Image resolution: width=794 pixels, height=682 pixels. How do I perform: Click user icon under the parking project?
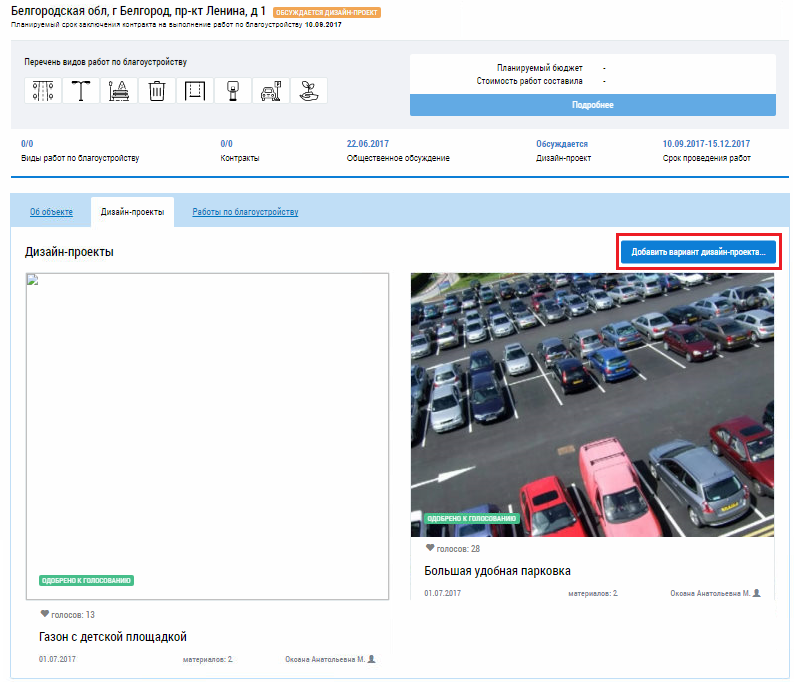click(757, 593)
